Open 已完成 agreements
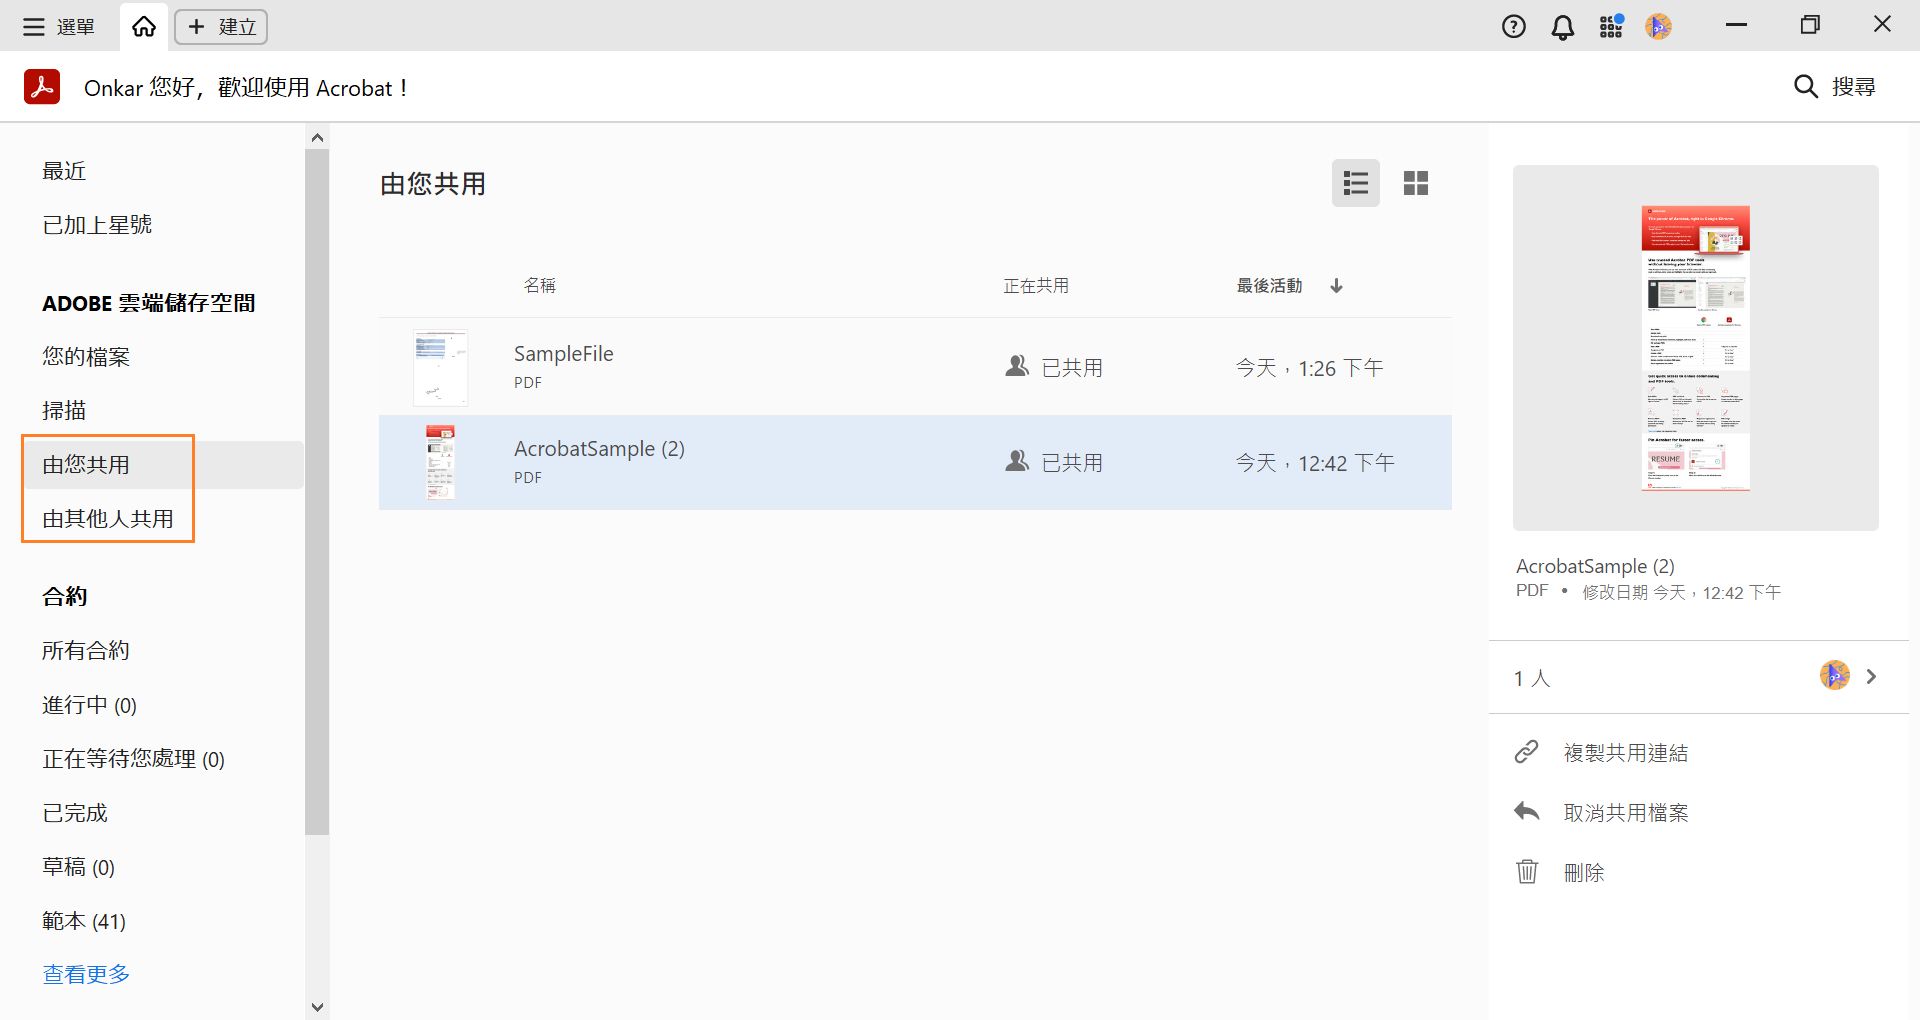Viewport: 1920px width, 1020px height. pyautogui.click(x=75, y=813)
